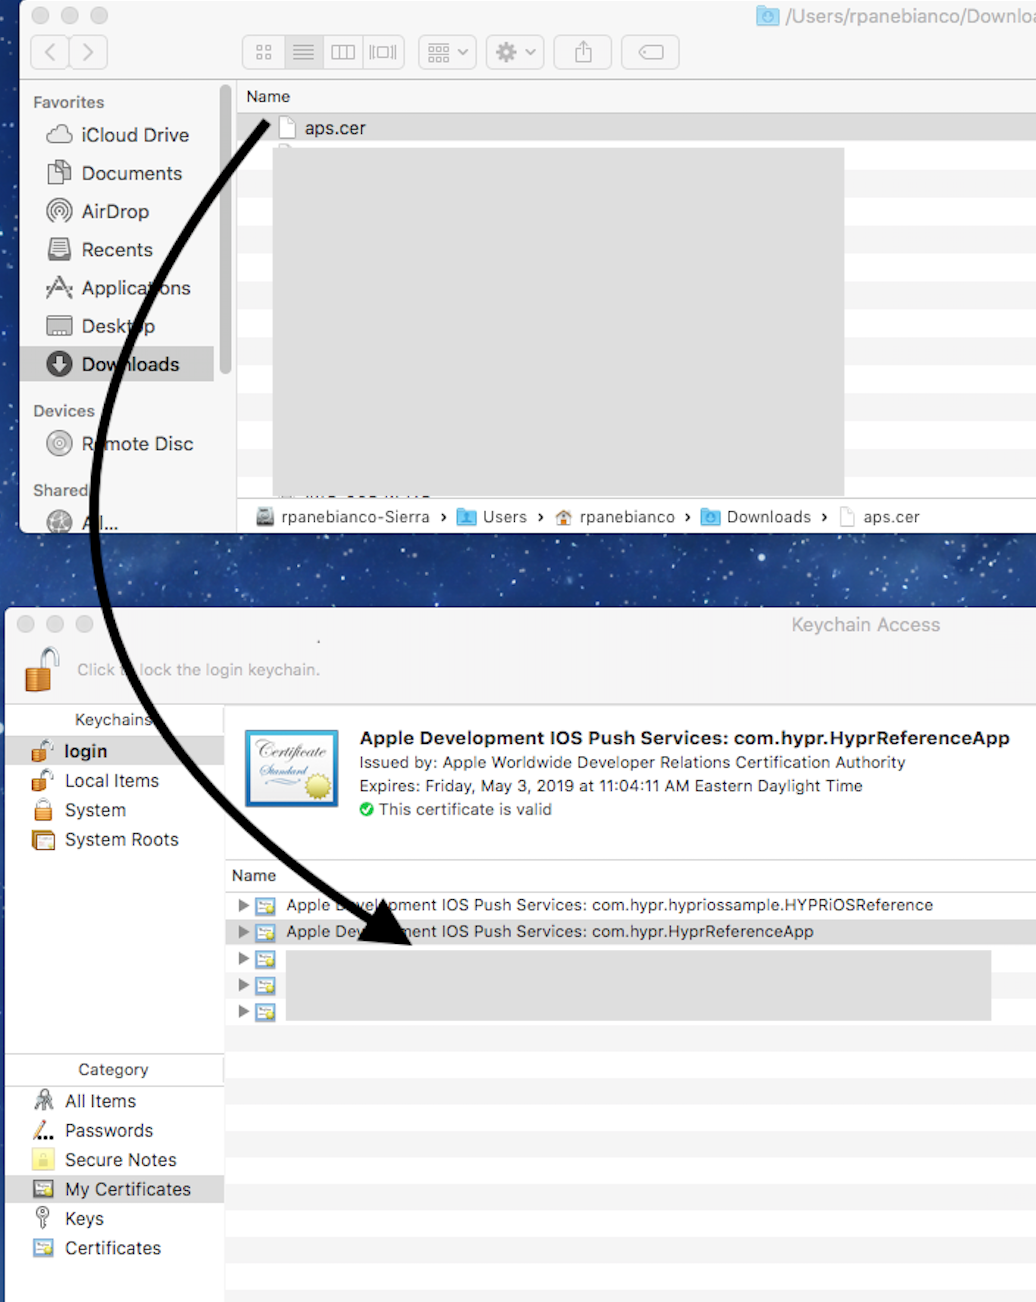
Task: Click the padlock to lock login keychain
Action: tap(43, 669)
